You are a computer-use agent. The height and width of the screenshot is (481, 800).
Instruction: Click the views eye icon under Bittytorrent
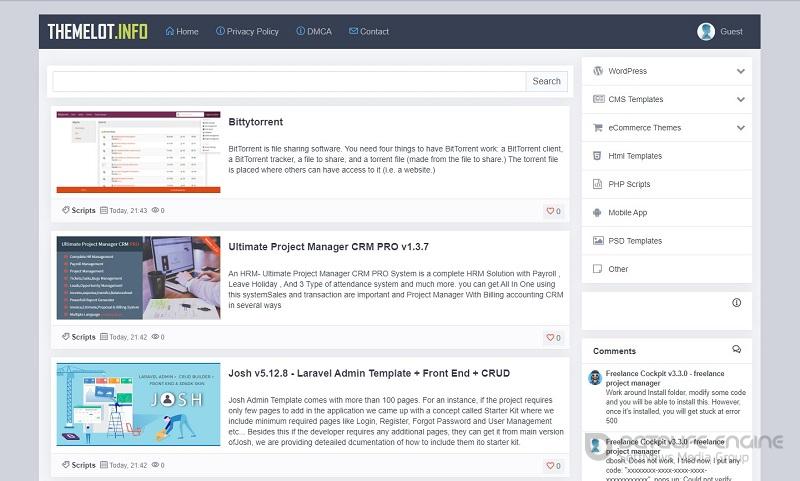pos(155,210)
